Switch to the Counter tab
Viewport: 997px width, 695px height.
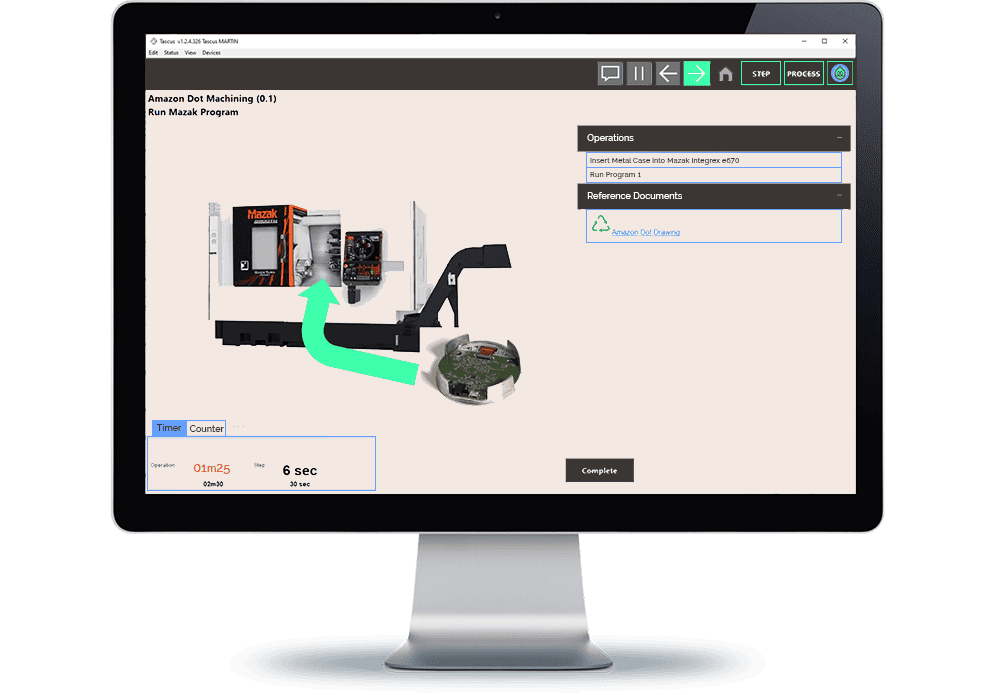click(207, 429)
